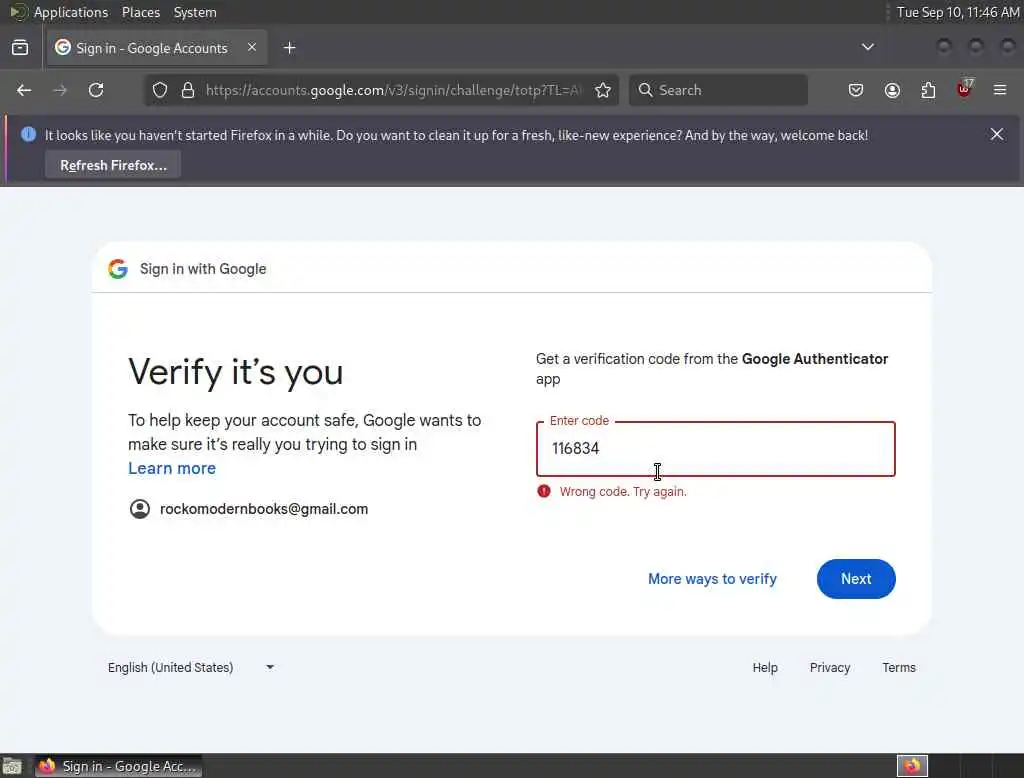This screenshot has width=1024, height=778.
Task: Dismiss the Firefox refresh notification bar
Action: click(x=997, y=135)
